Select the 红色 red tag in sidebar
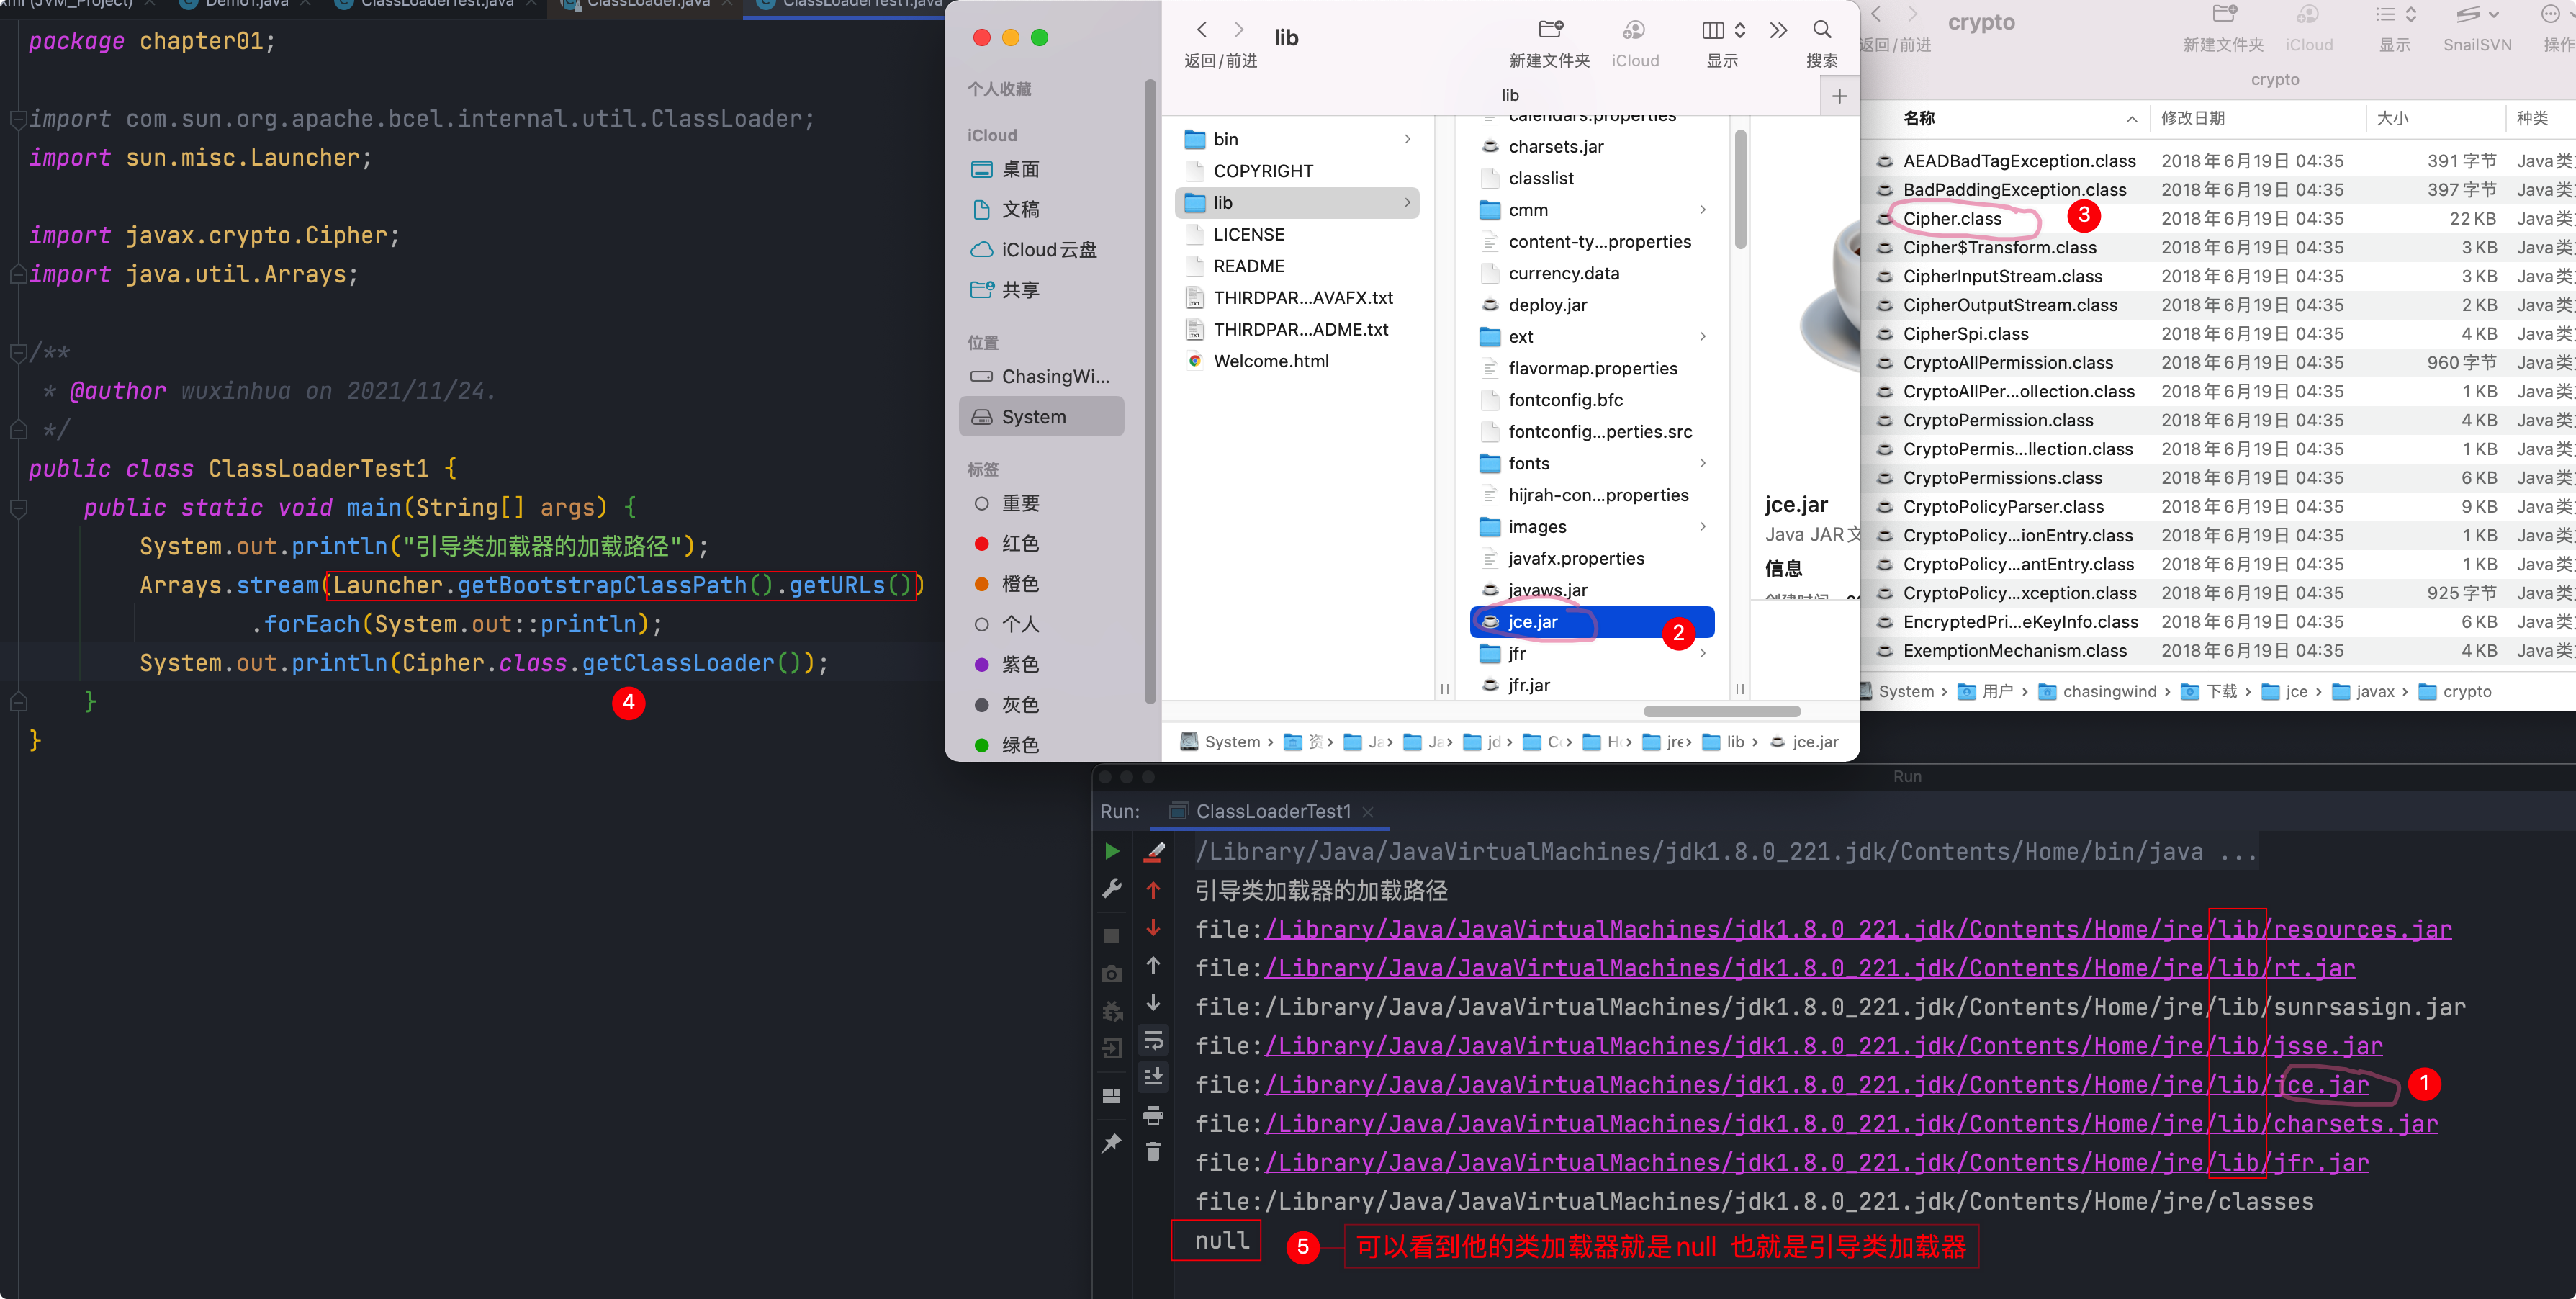The height and width of the screenshot is (1299, 2576). 1019,543
